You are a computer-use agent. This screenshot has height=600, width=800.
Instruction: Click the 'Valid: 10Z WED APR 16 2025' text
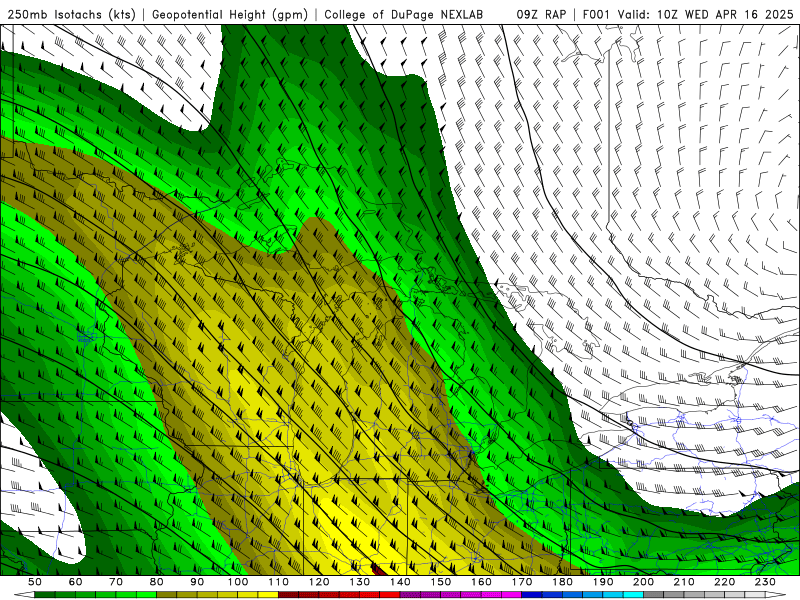click(706, 14)
